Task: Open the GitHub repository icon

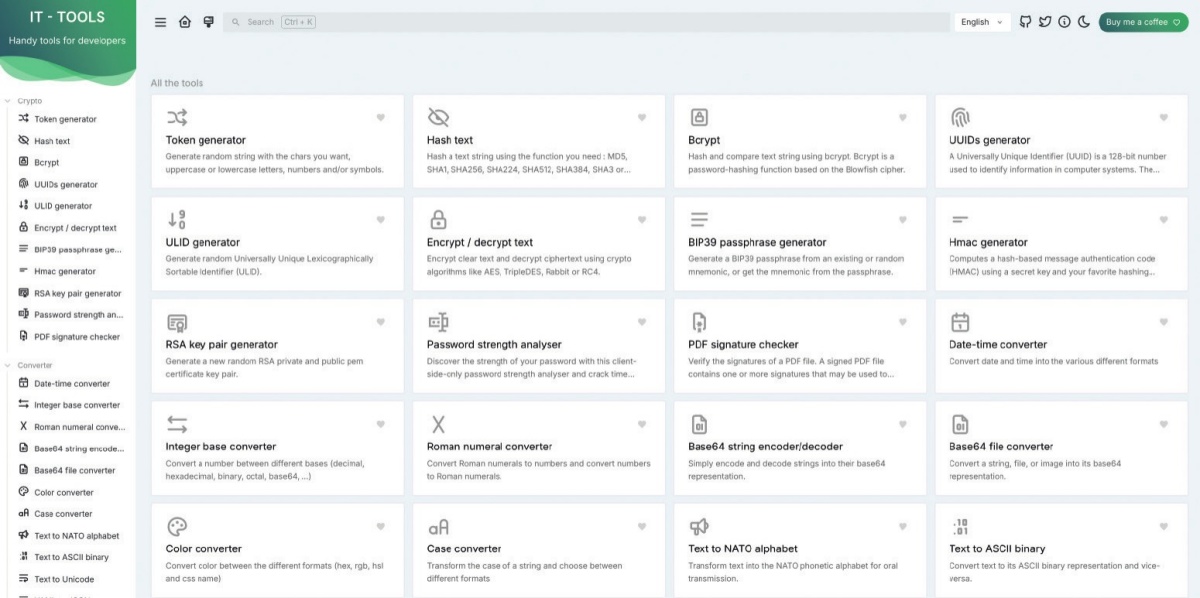Action: click(1025, 22)
